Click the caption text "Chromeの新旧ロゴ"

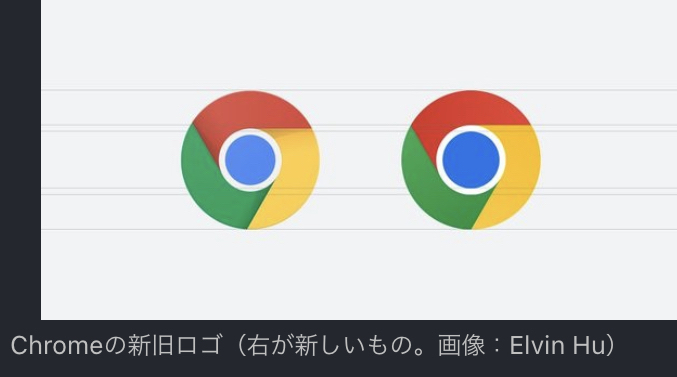tap(116, 345)
